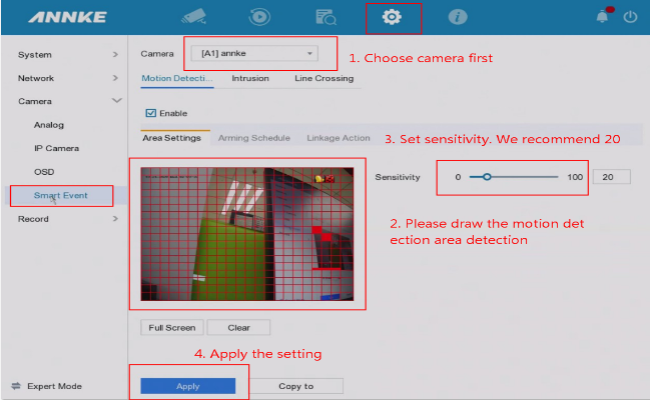Click the sensitivity value input field
Screen dimensions: 650x400
[x=610, y=177]
